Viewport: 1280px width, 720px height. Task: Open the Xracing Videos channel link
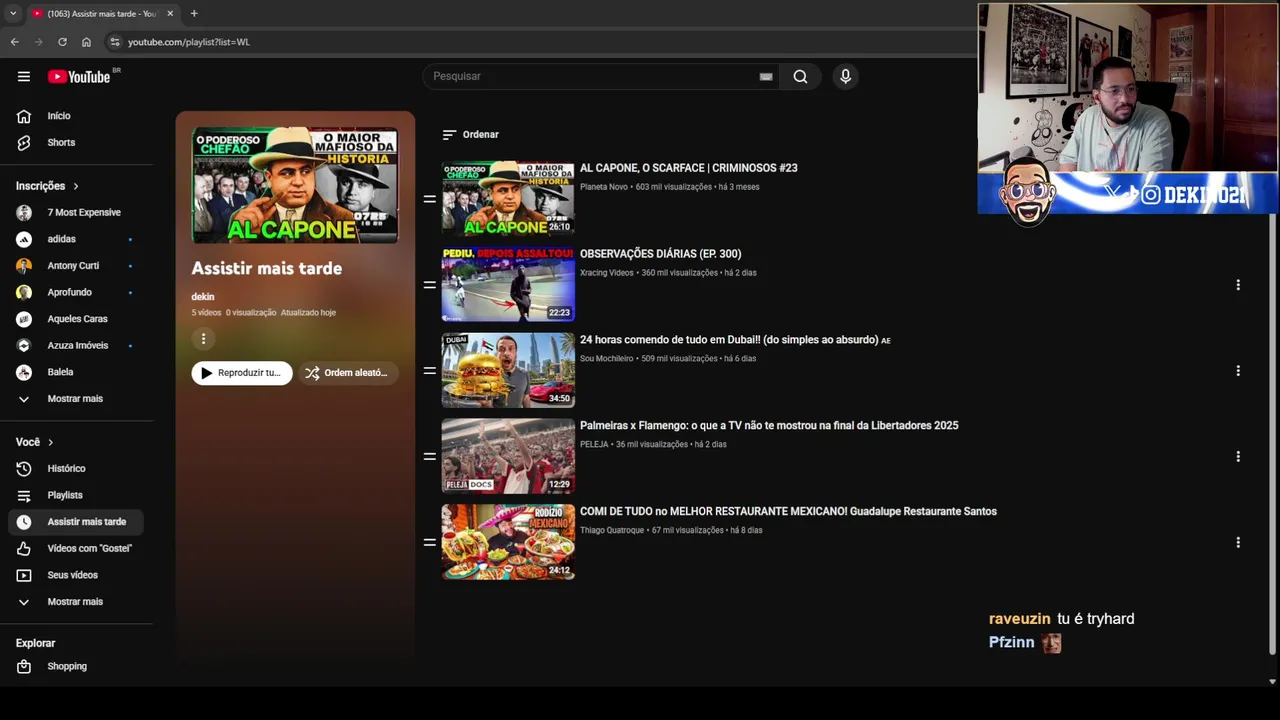coord(607,273)
